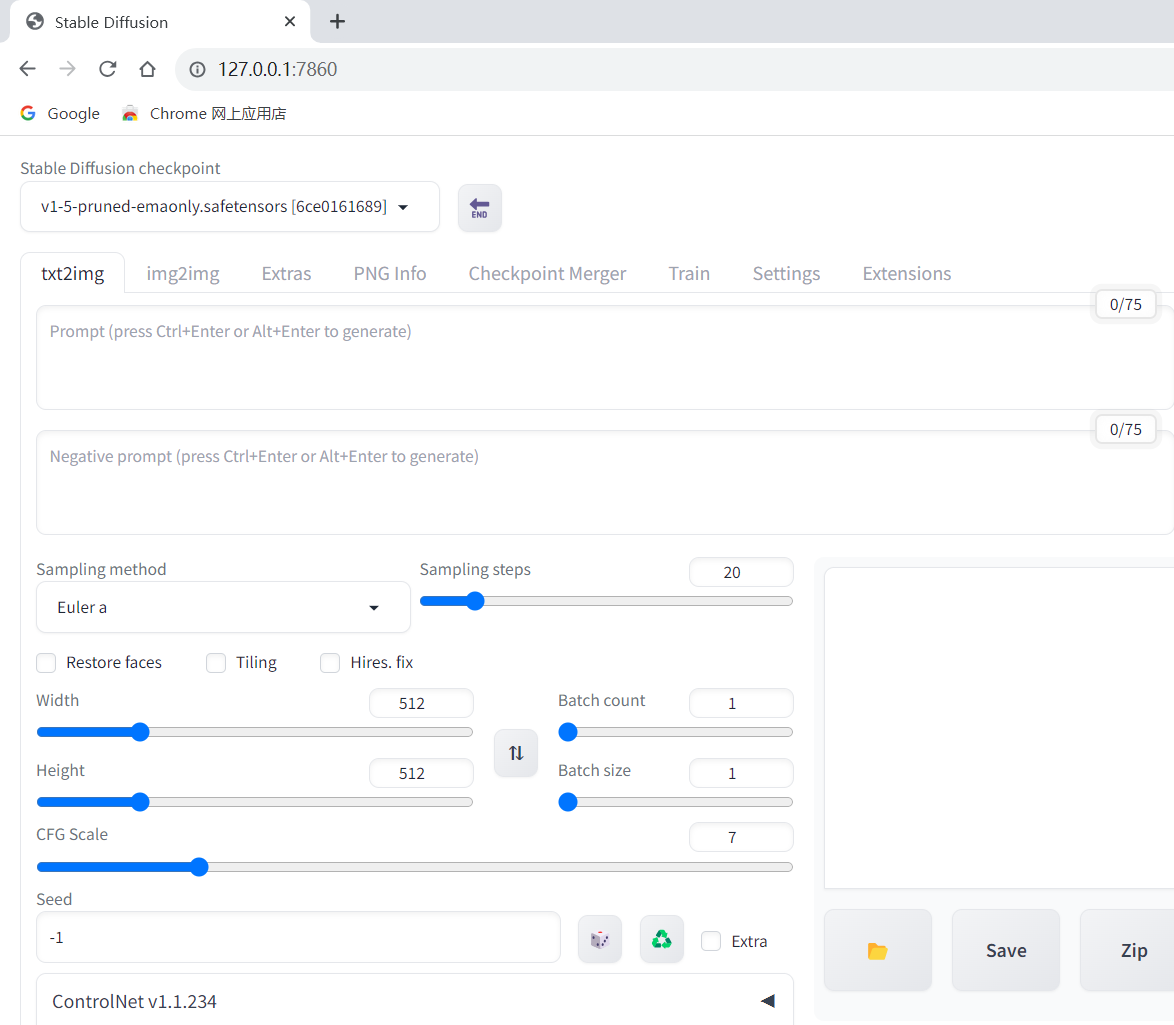Click the Sampling steps number field
The width and height of the screenshot is (1174, 1025).
click(x=741, y=572)
